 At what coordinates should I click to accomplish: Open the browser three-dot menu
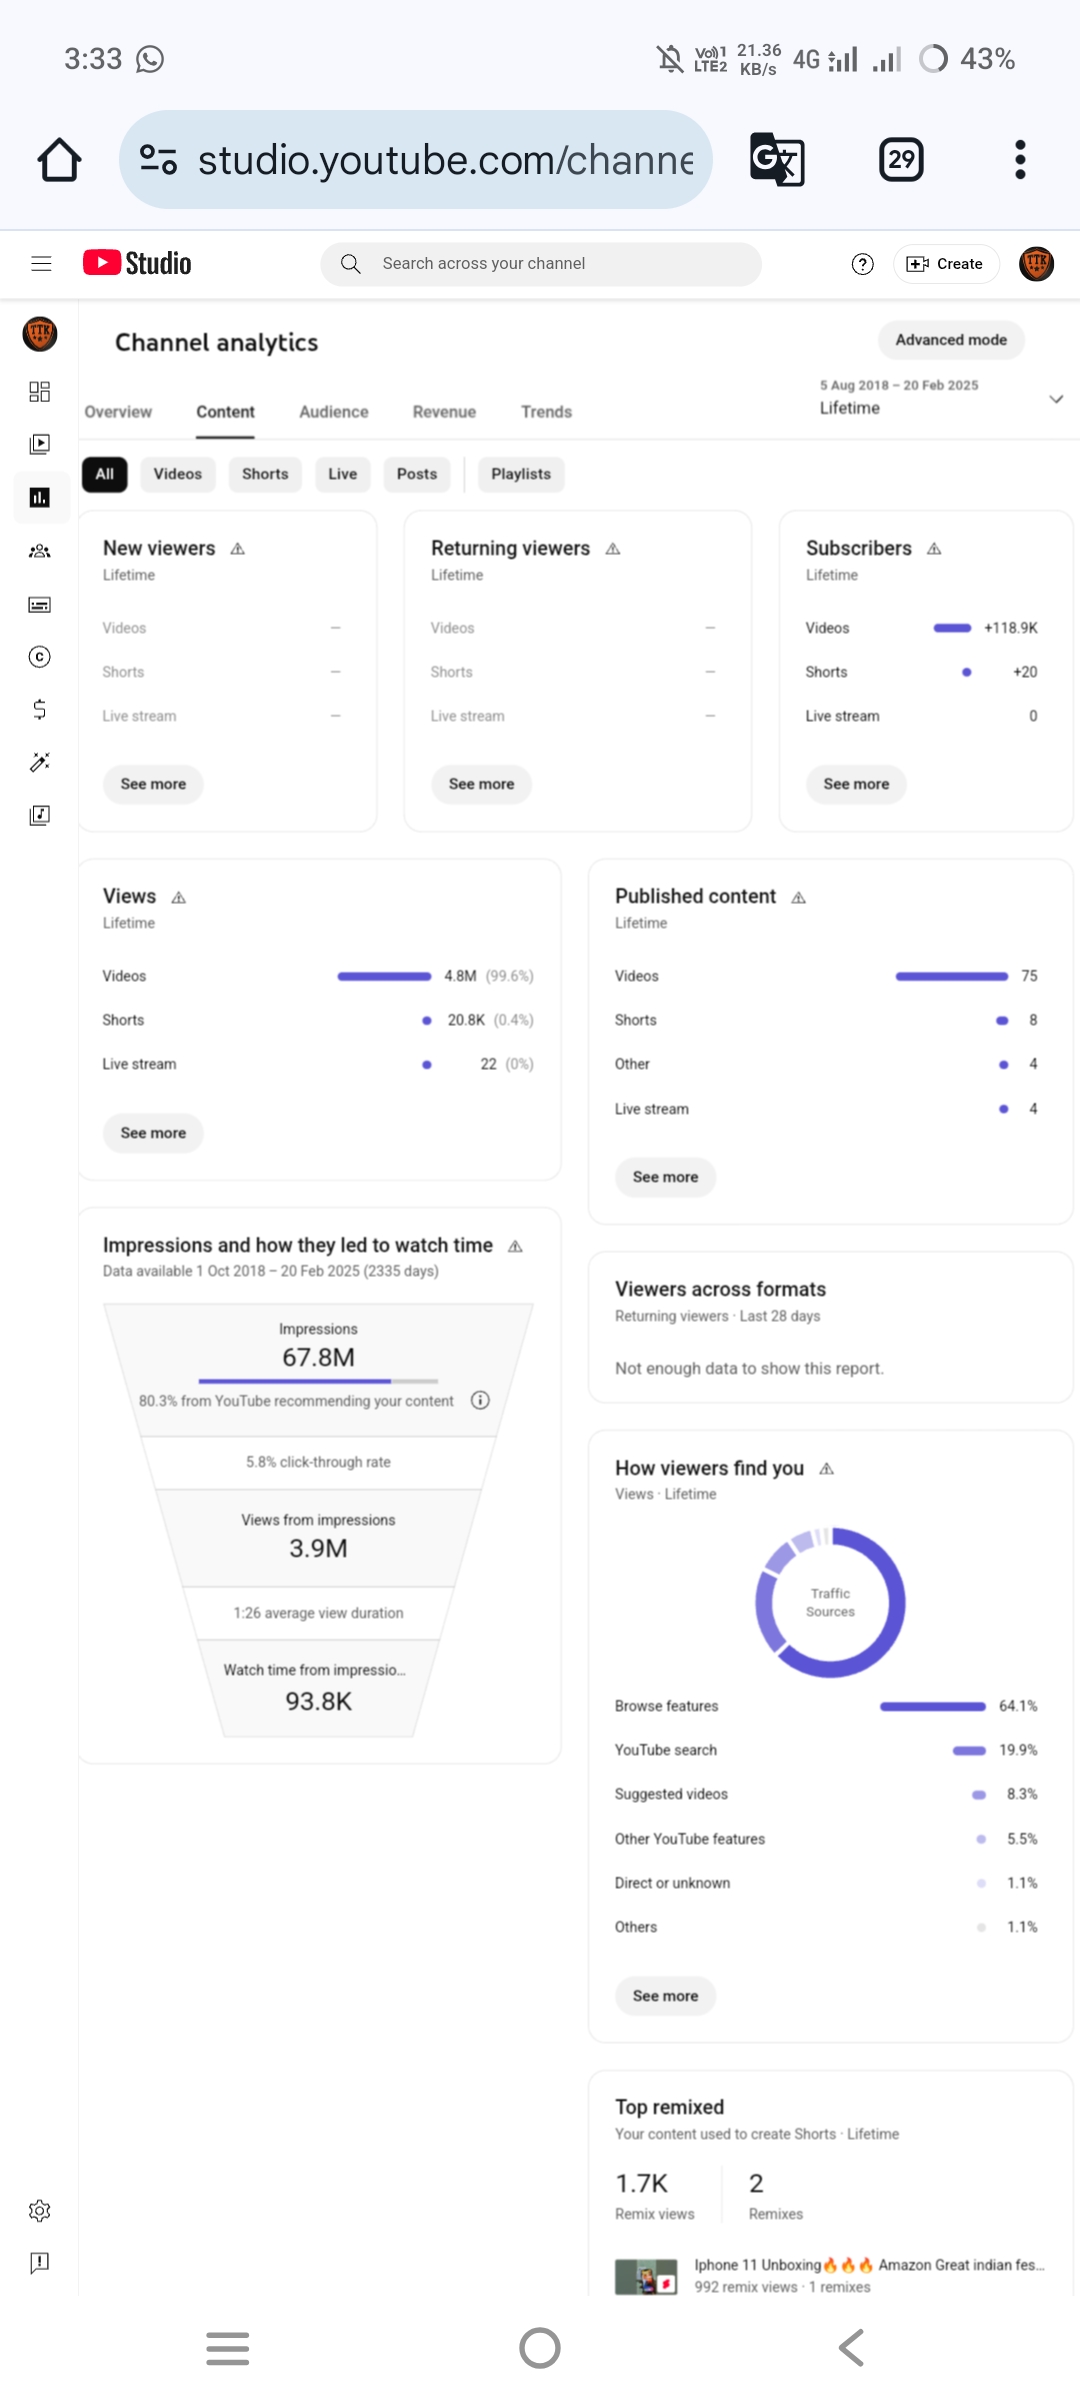pyautogui.click(x=1020, y=160)
